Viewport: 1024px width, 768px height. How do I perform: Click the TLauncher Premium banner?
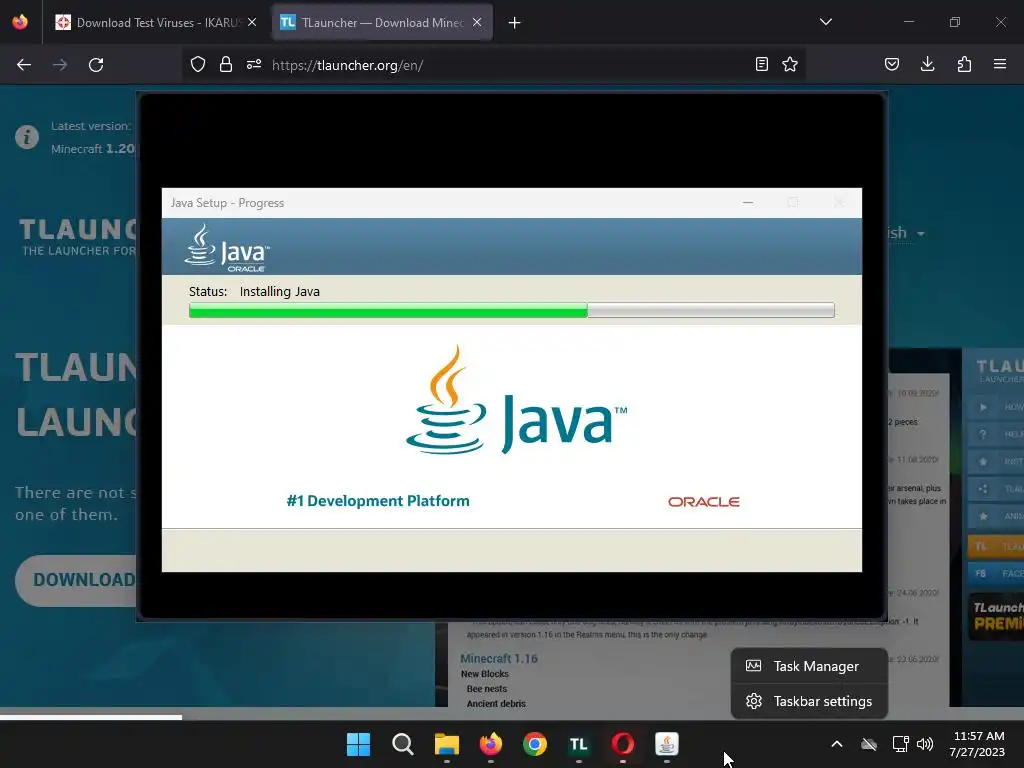[996, 616]
